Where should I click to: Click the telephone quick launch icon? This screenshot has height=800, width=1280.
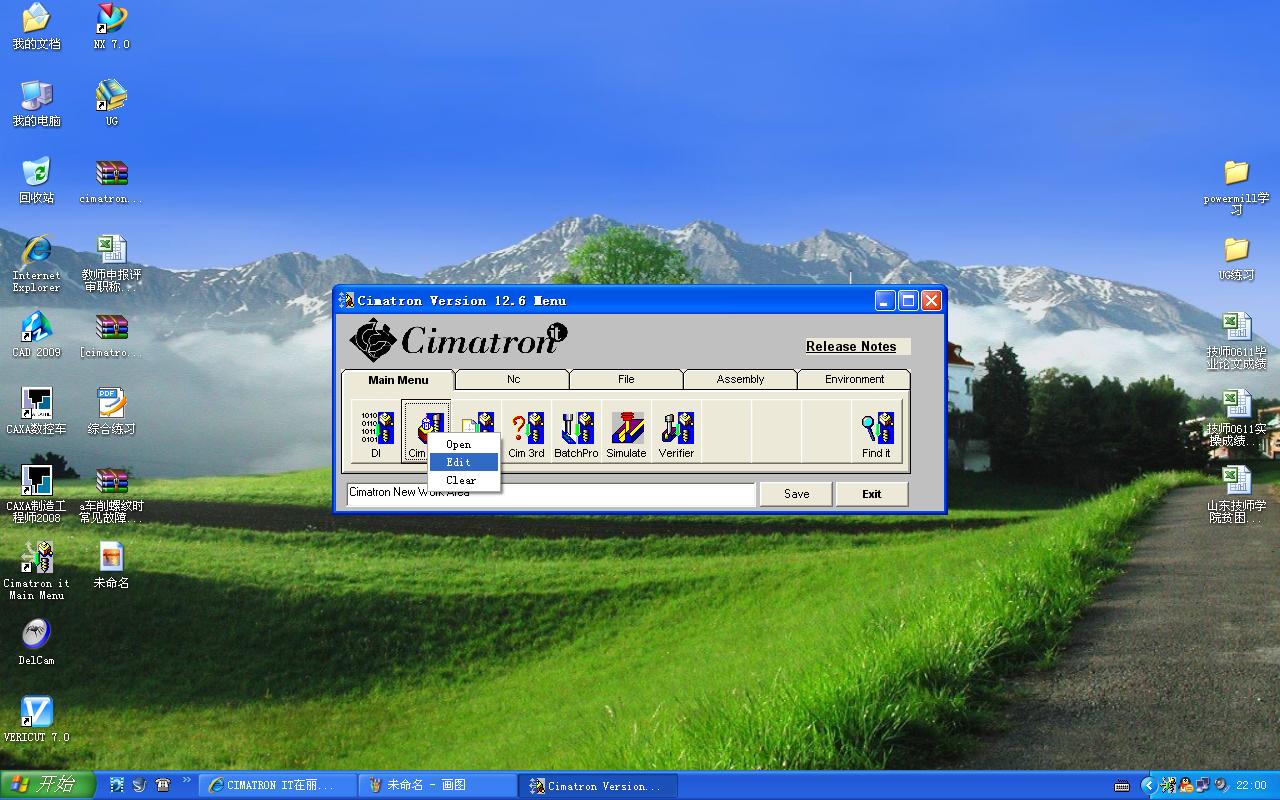click(162, 785)
